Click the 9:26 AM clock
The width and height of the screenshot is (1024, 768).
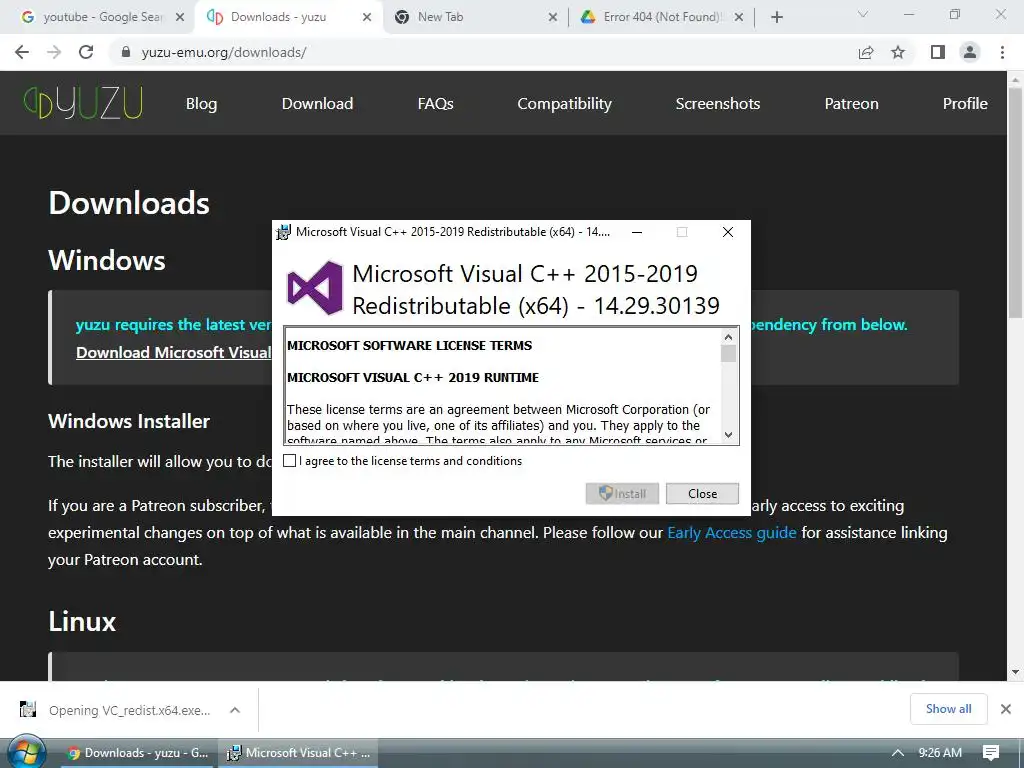[x=940, y=753]
